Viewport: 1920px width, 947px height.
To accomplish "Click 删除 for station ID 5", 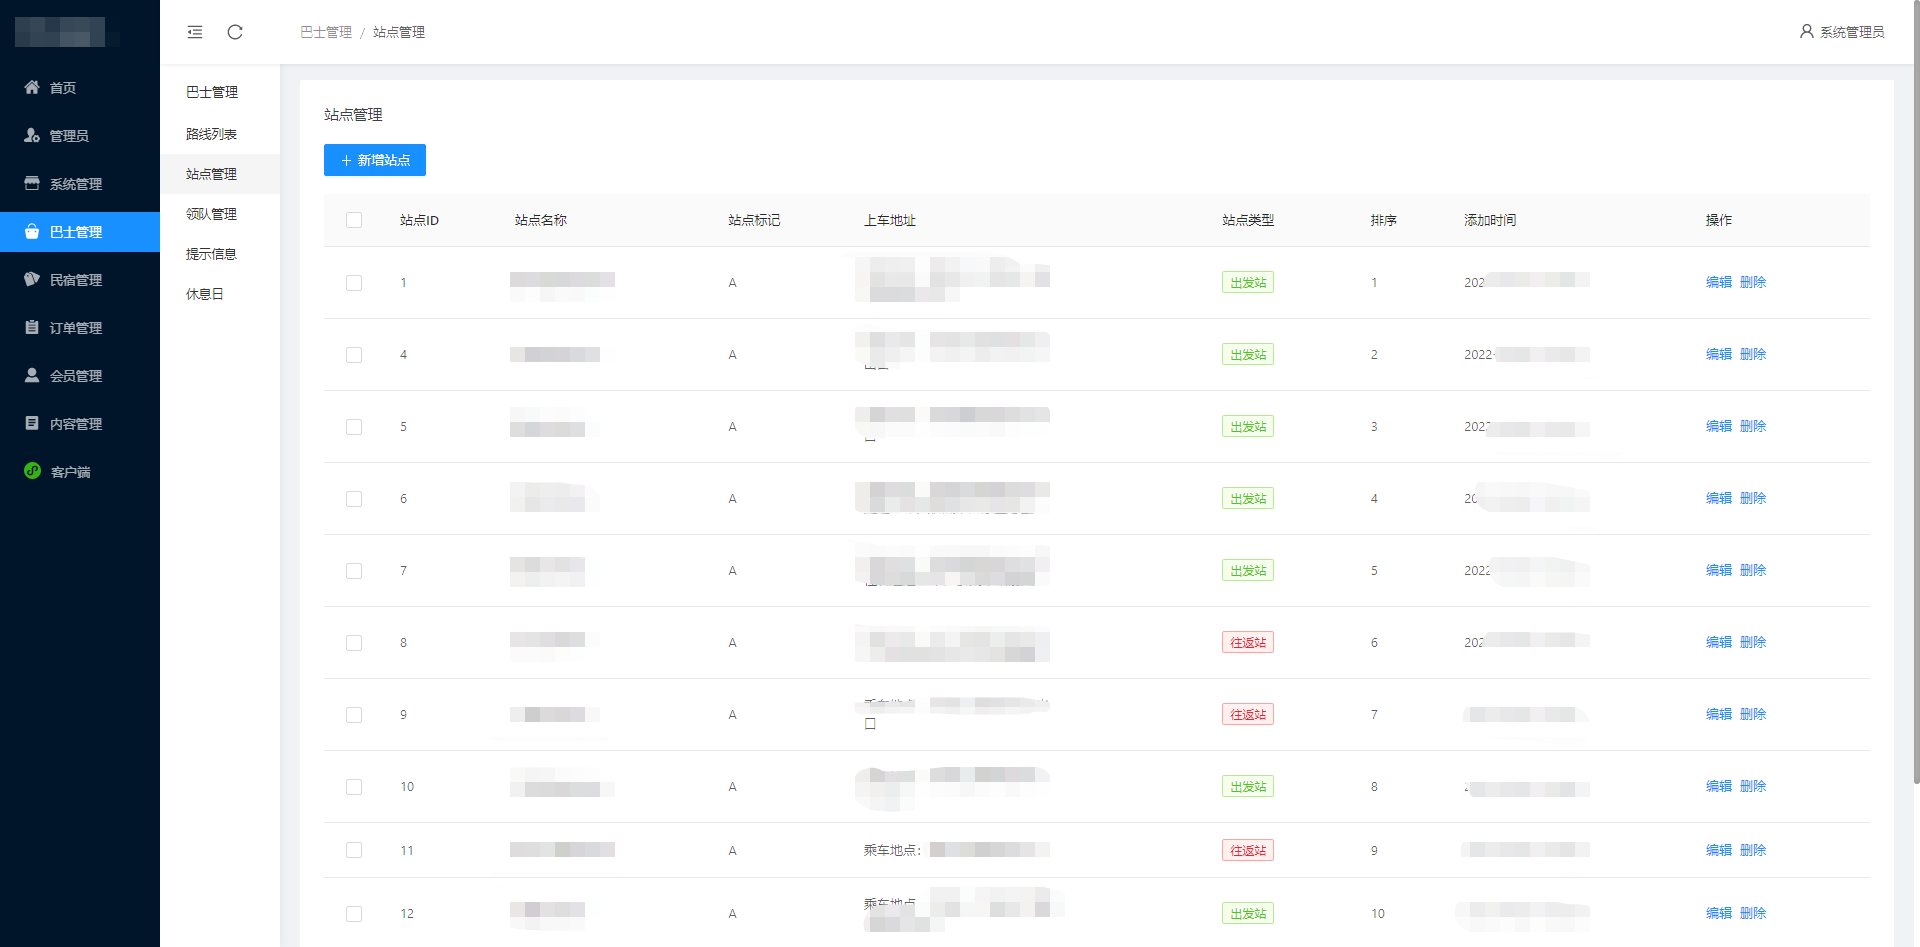I will (x=1753, y=426).
